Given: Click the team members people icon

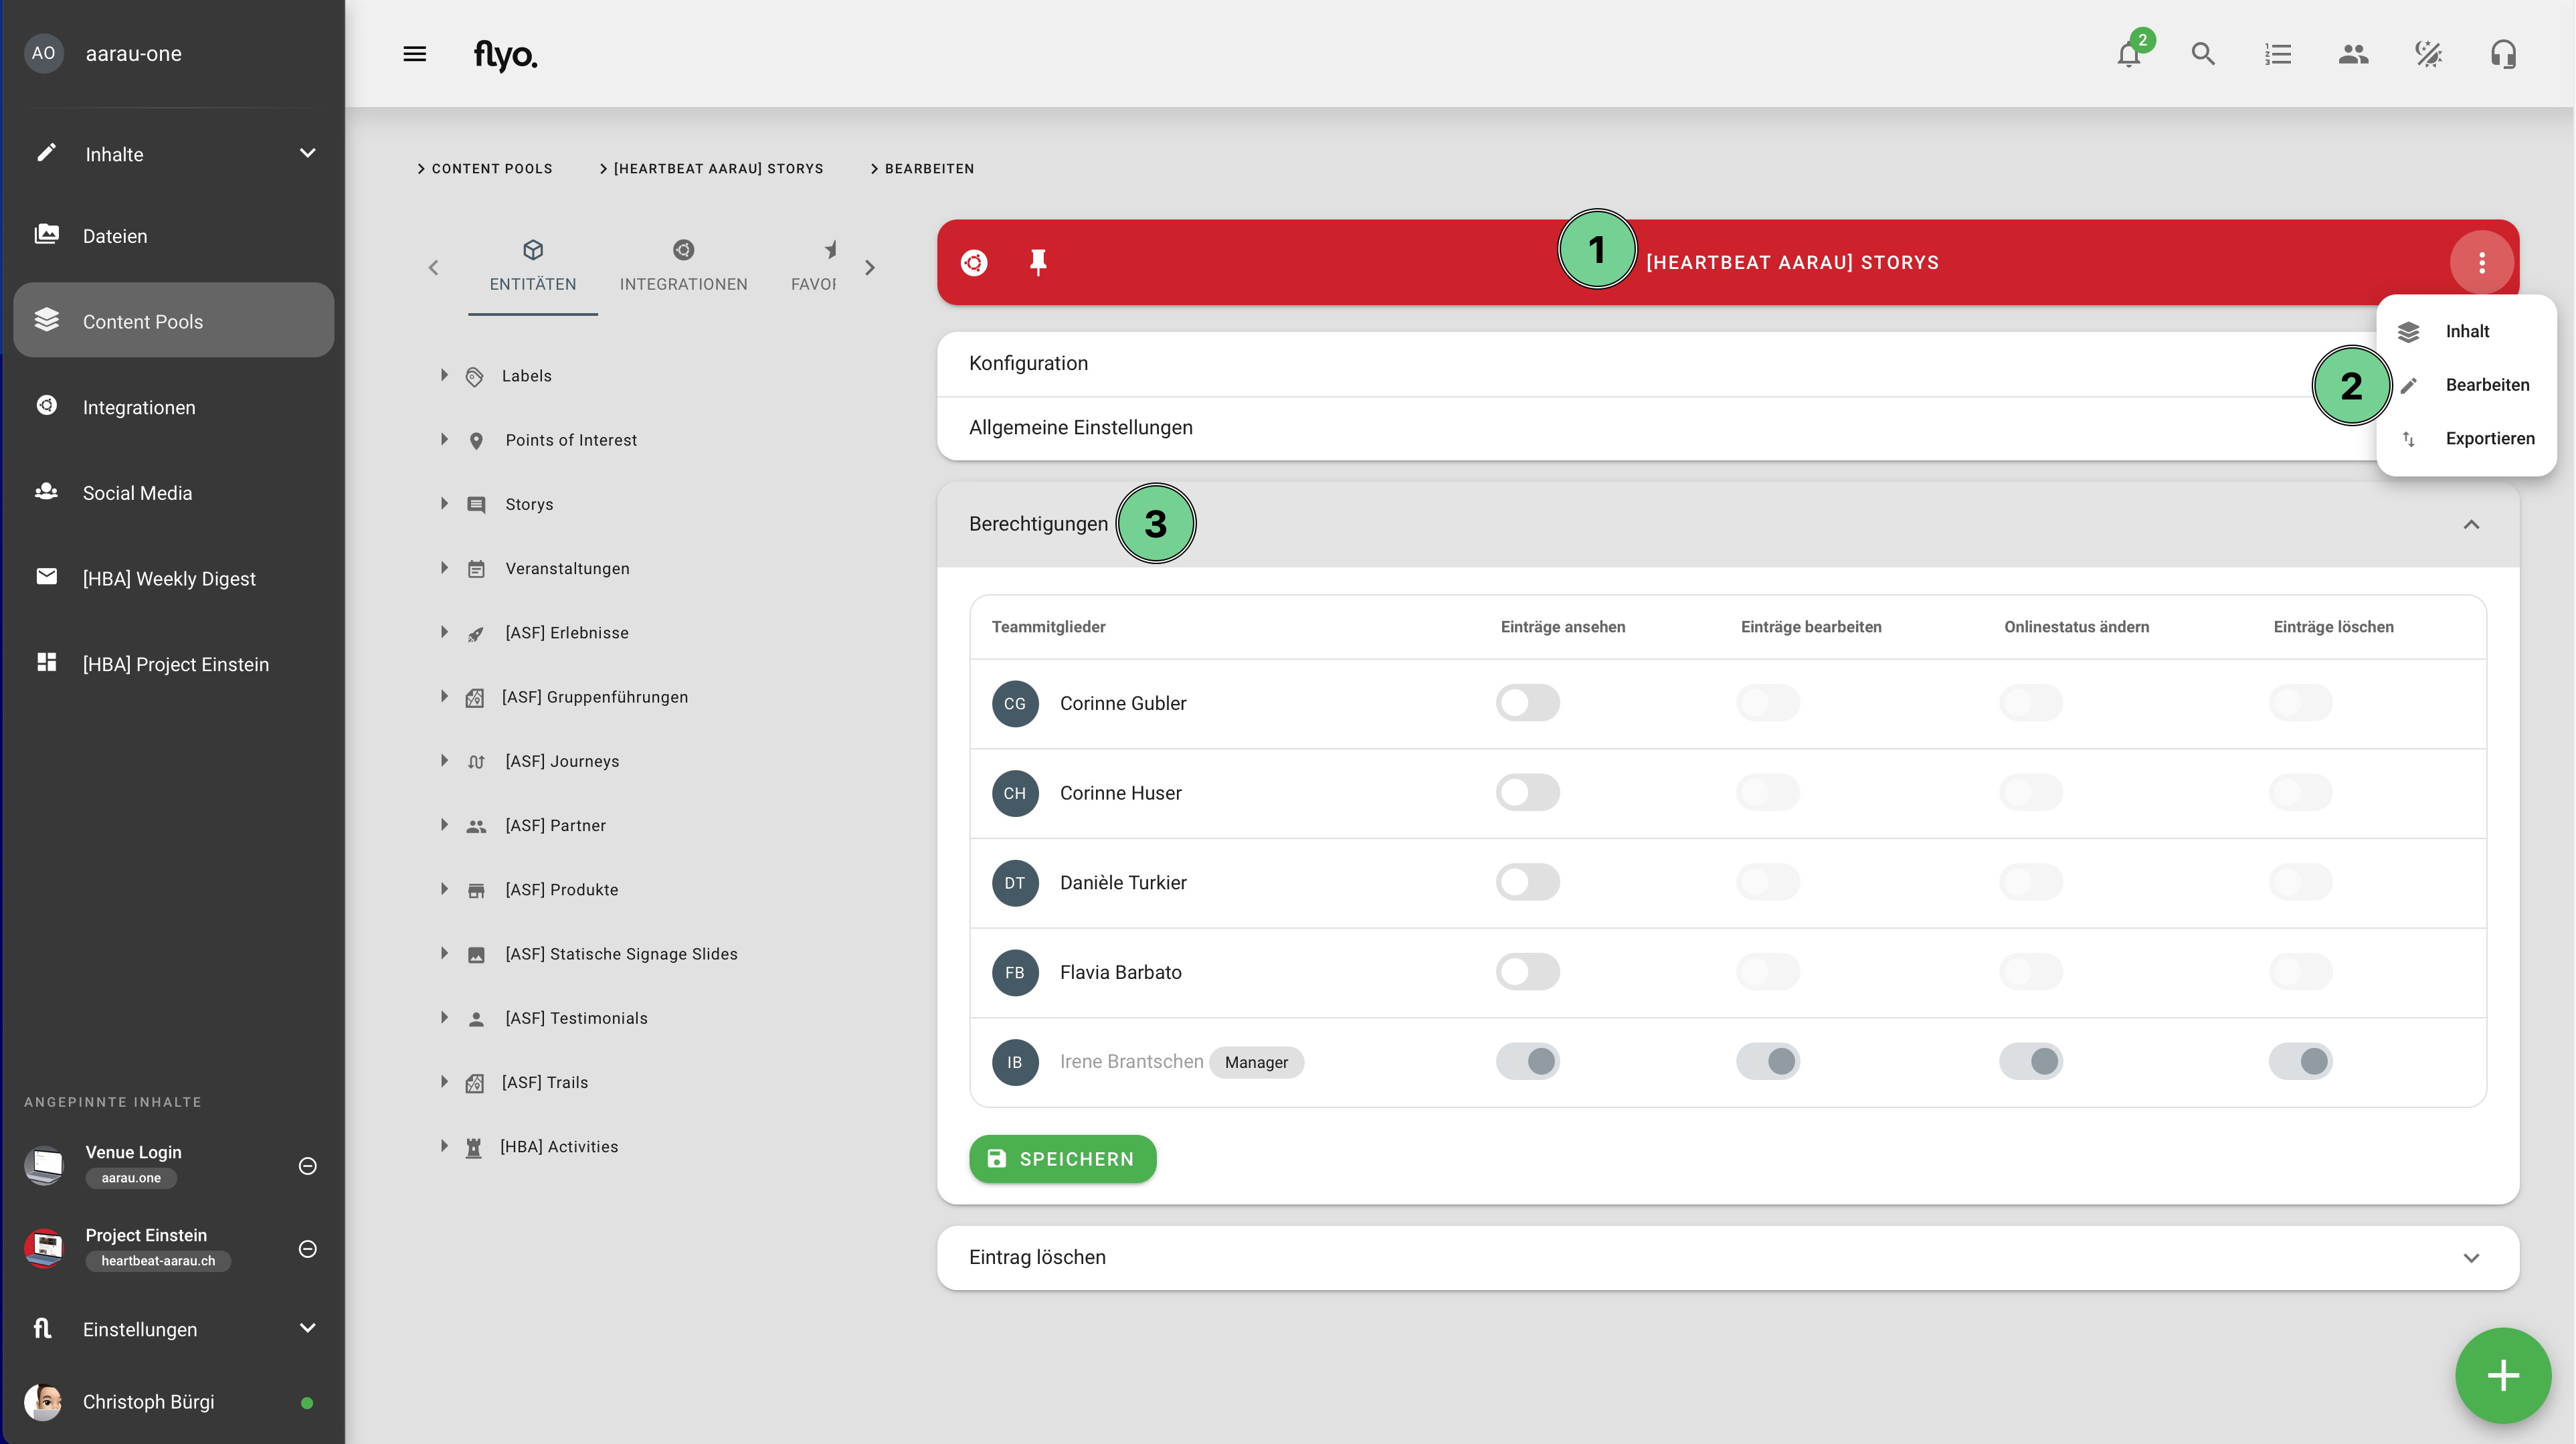Looking at the screenshot, I should point(2353,54).
